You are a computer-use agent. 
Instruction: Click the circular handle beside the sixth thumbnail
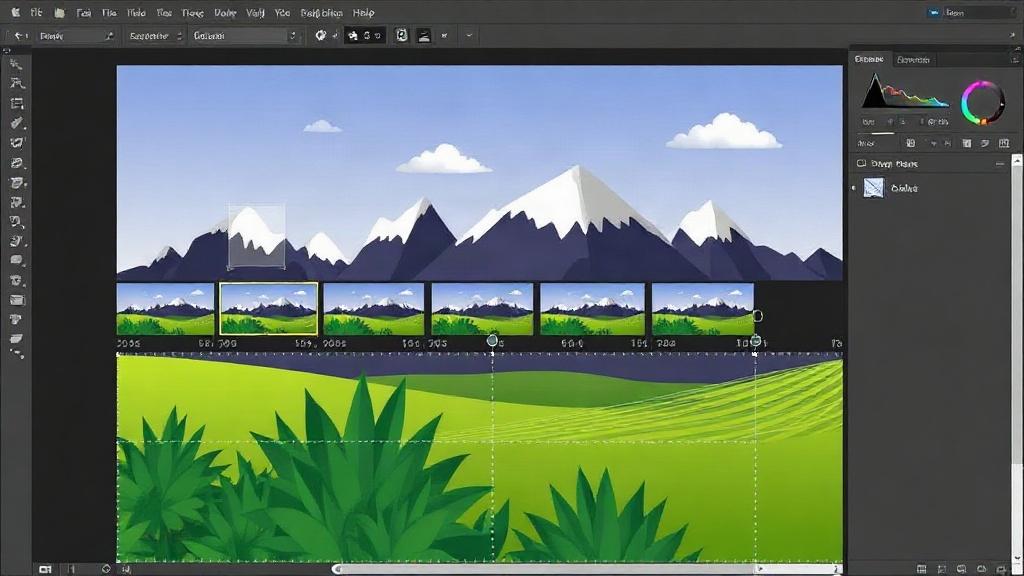point(758,316)
